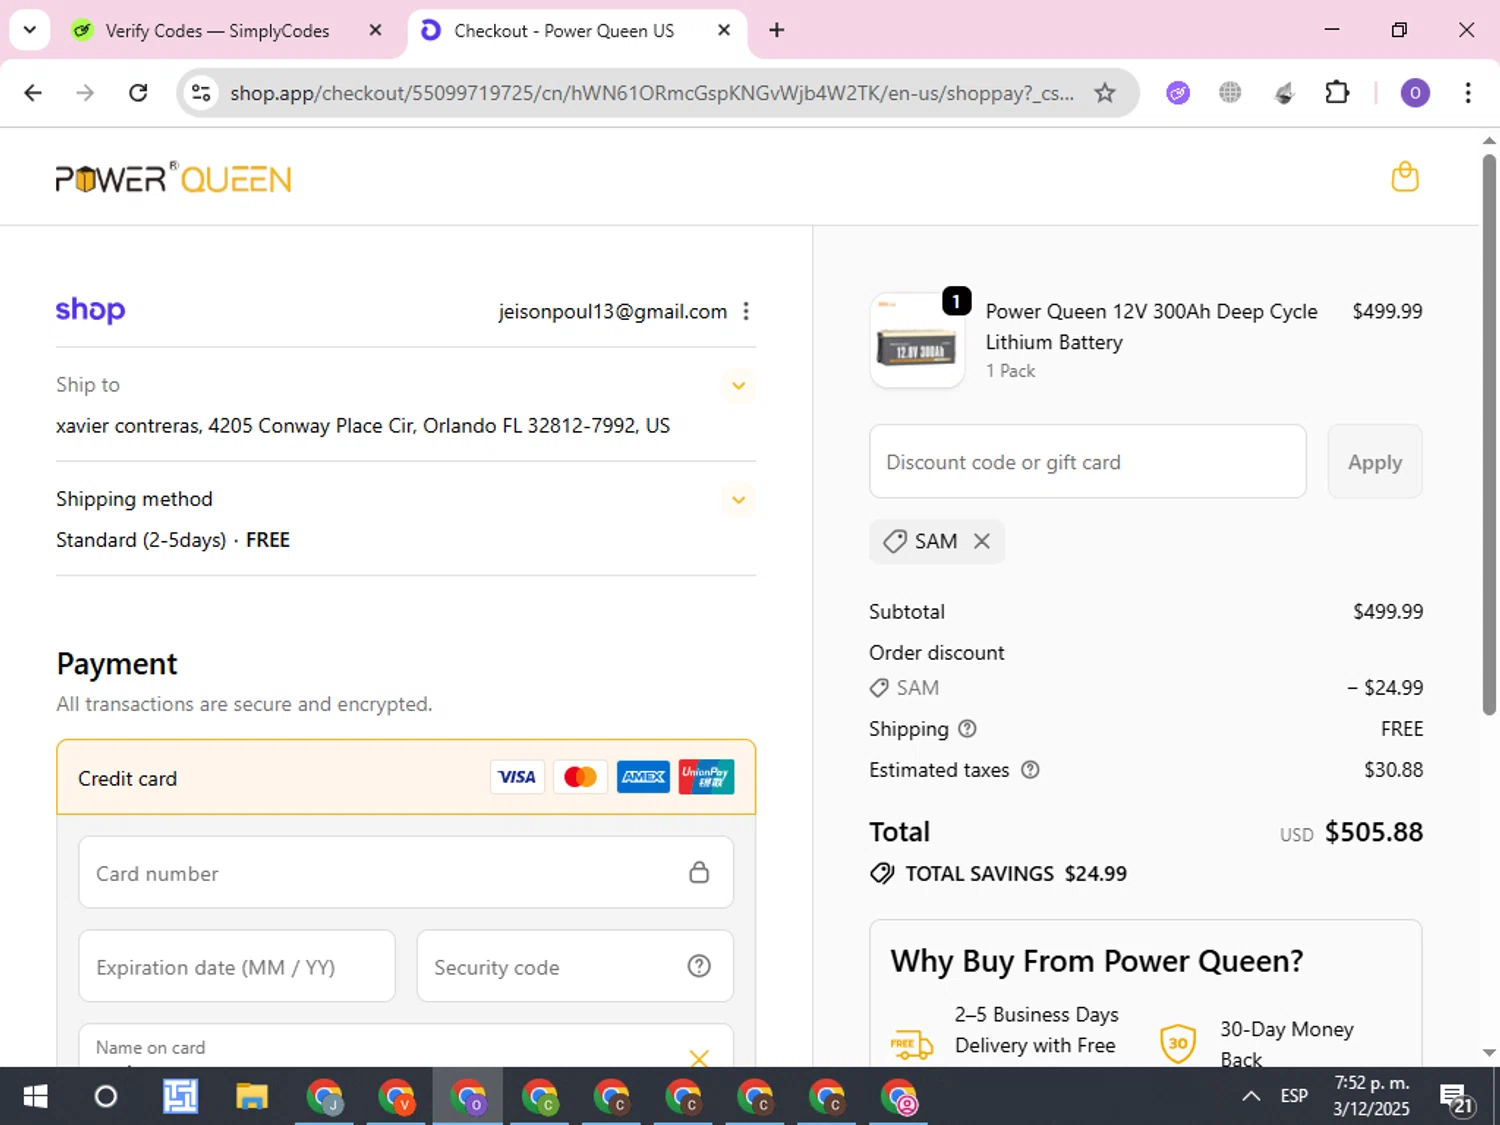Open the taskbar clock and date
The height and width of the screenshot is (1125, 1500).
point(1371,1096)
